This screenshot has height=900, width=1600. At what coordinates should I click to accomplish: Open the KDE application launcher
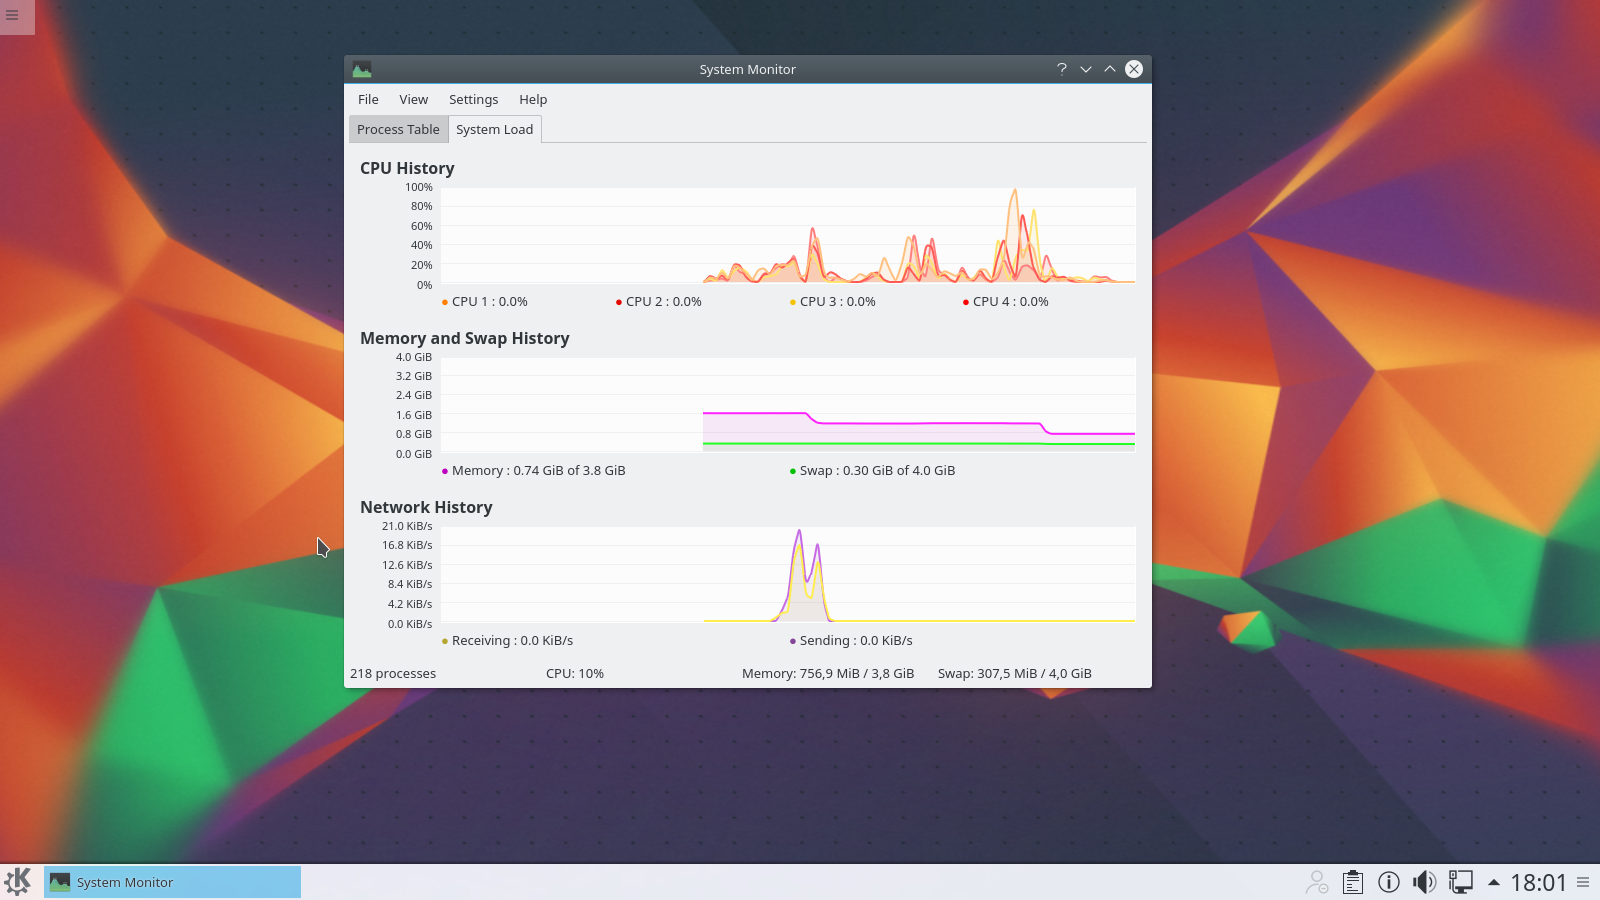[18, 882]
